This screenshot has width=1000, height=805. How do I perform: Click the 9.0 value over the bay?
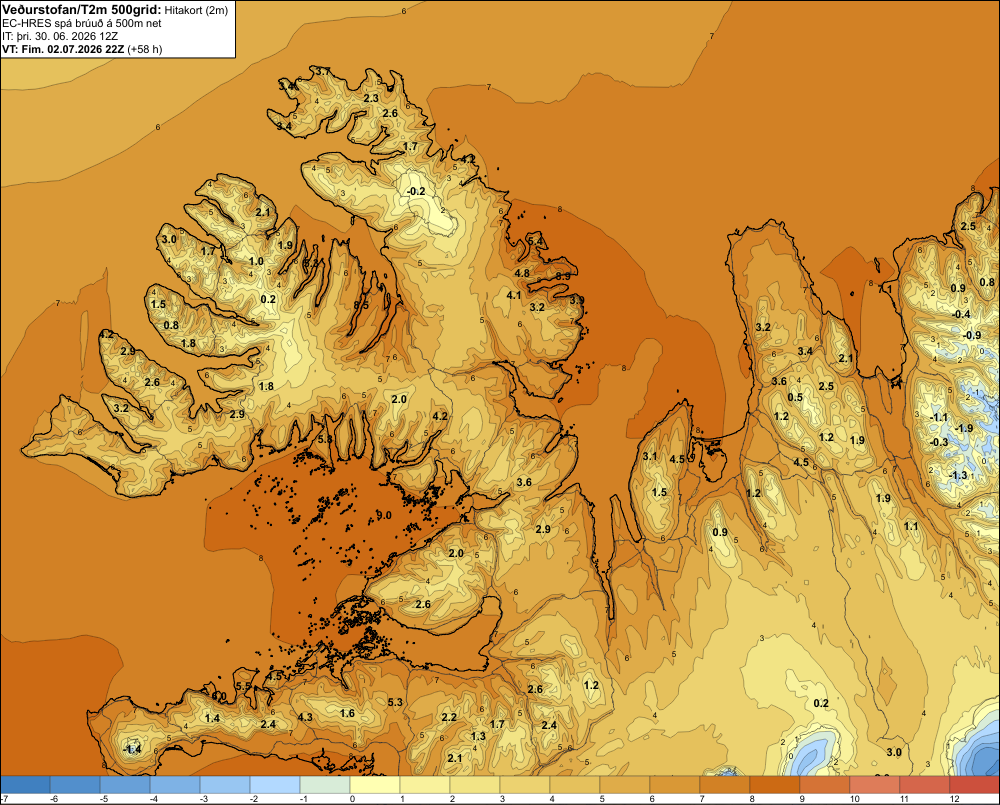click(384, 515)
